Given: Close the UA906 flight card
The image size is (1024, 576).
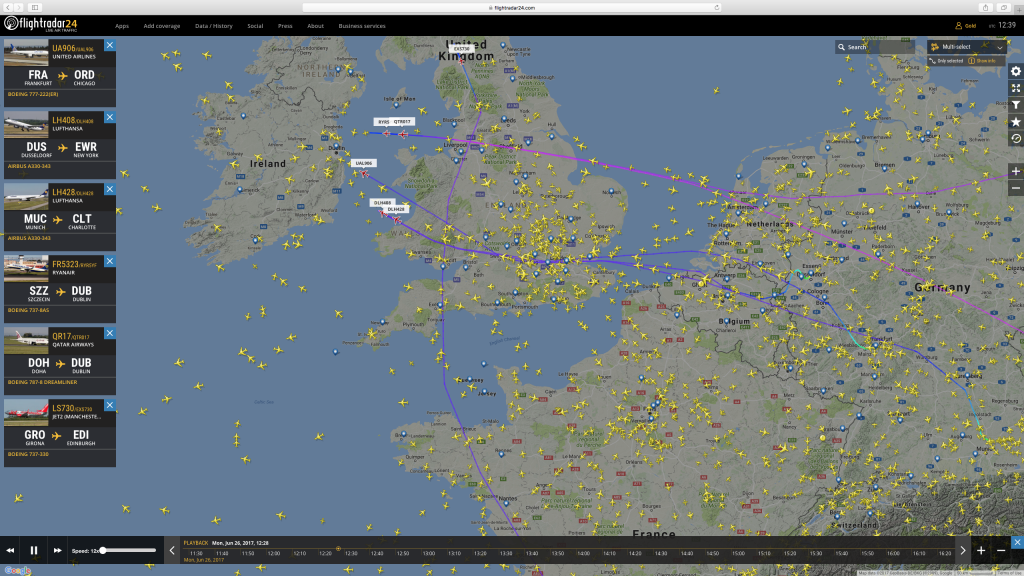Looking at the screenshot, I should 110,45.
